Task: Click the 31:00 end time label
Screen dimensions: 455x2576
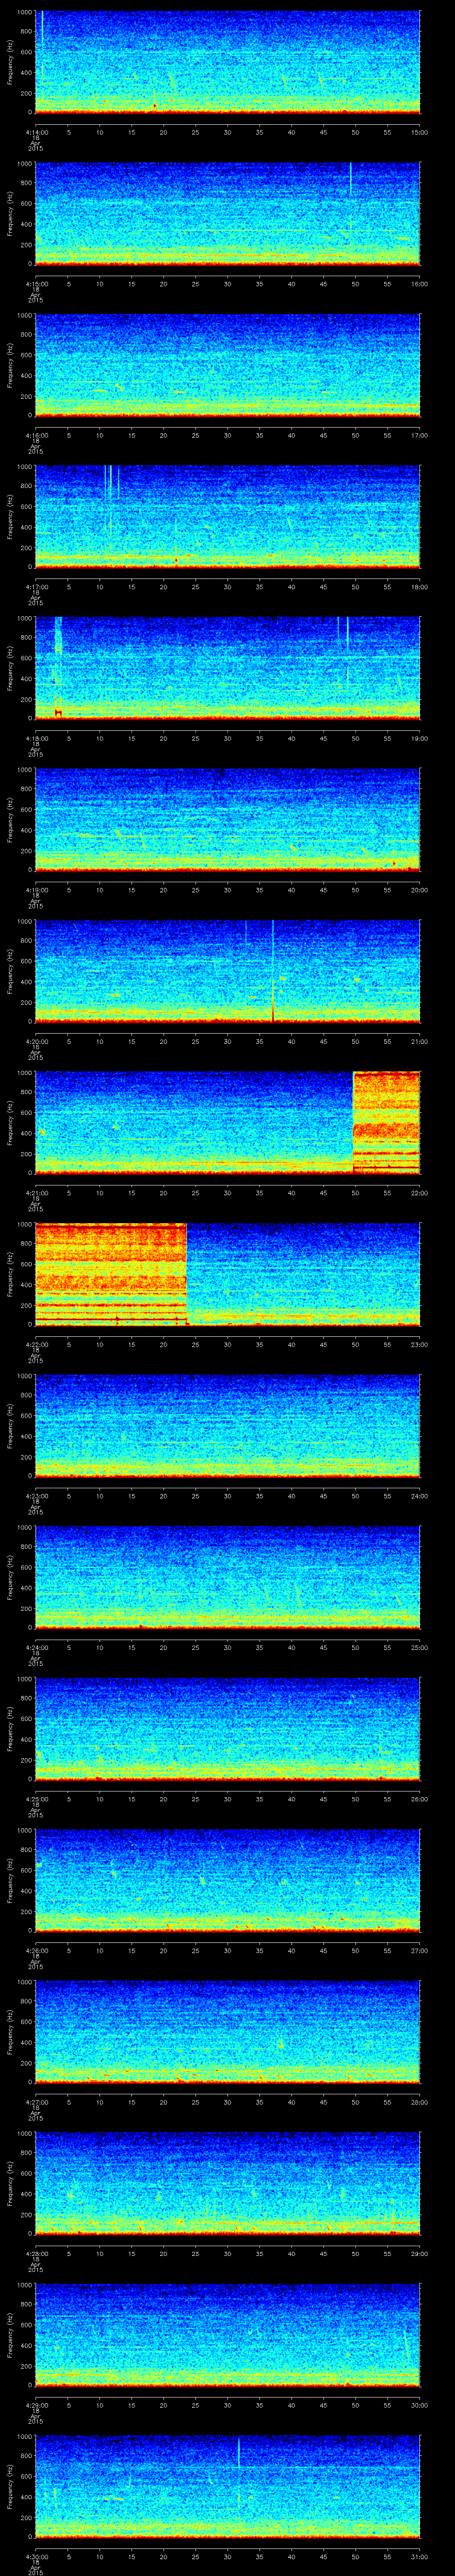Action: (x=419, y=2556)
